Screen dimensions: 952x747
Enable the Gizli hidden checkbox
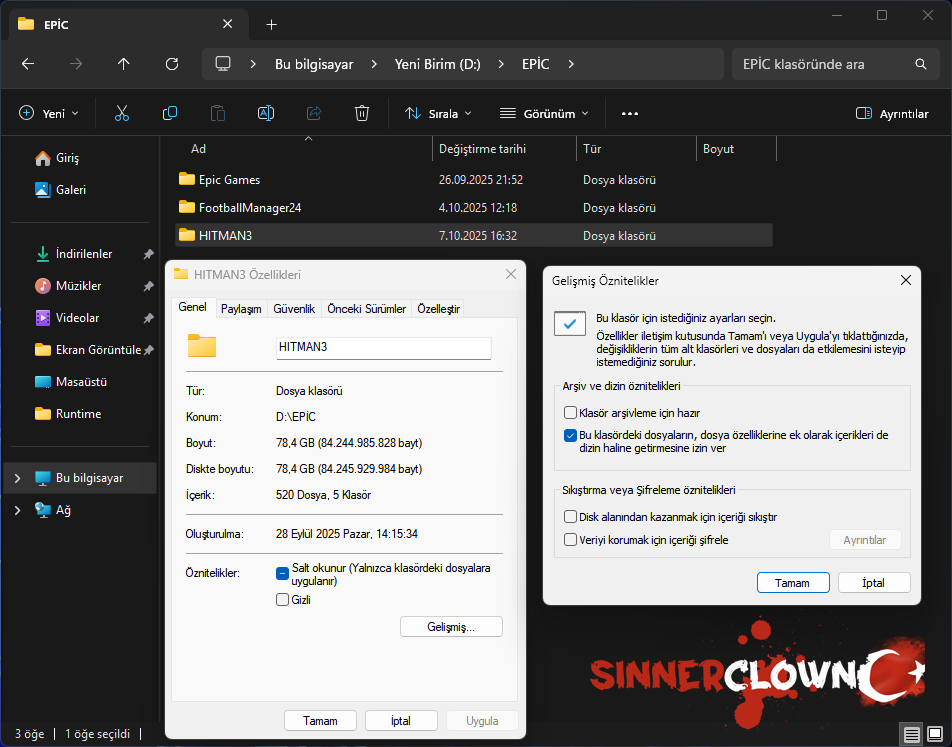tap(283, 600)
